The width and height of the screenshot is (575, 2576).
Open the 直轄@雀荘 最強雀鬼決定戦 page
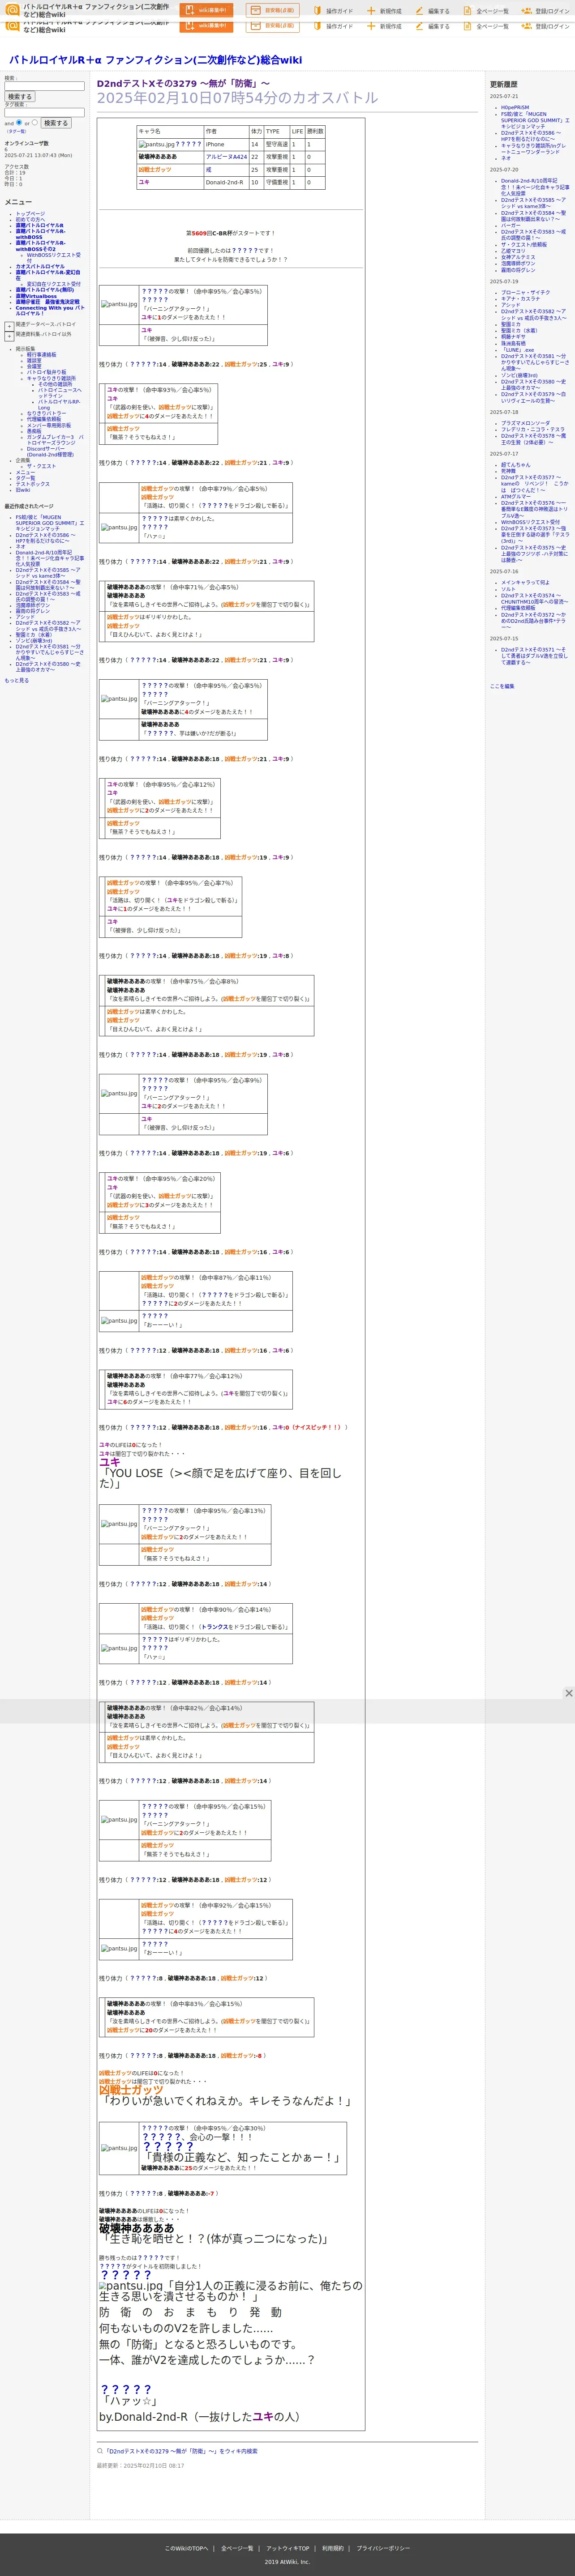(x=47, y=302)
